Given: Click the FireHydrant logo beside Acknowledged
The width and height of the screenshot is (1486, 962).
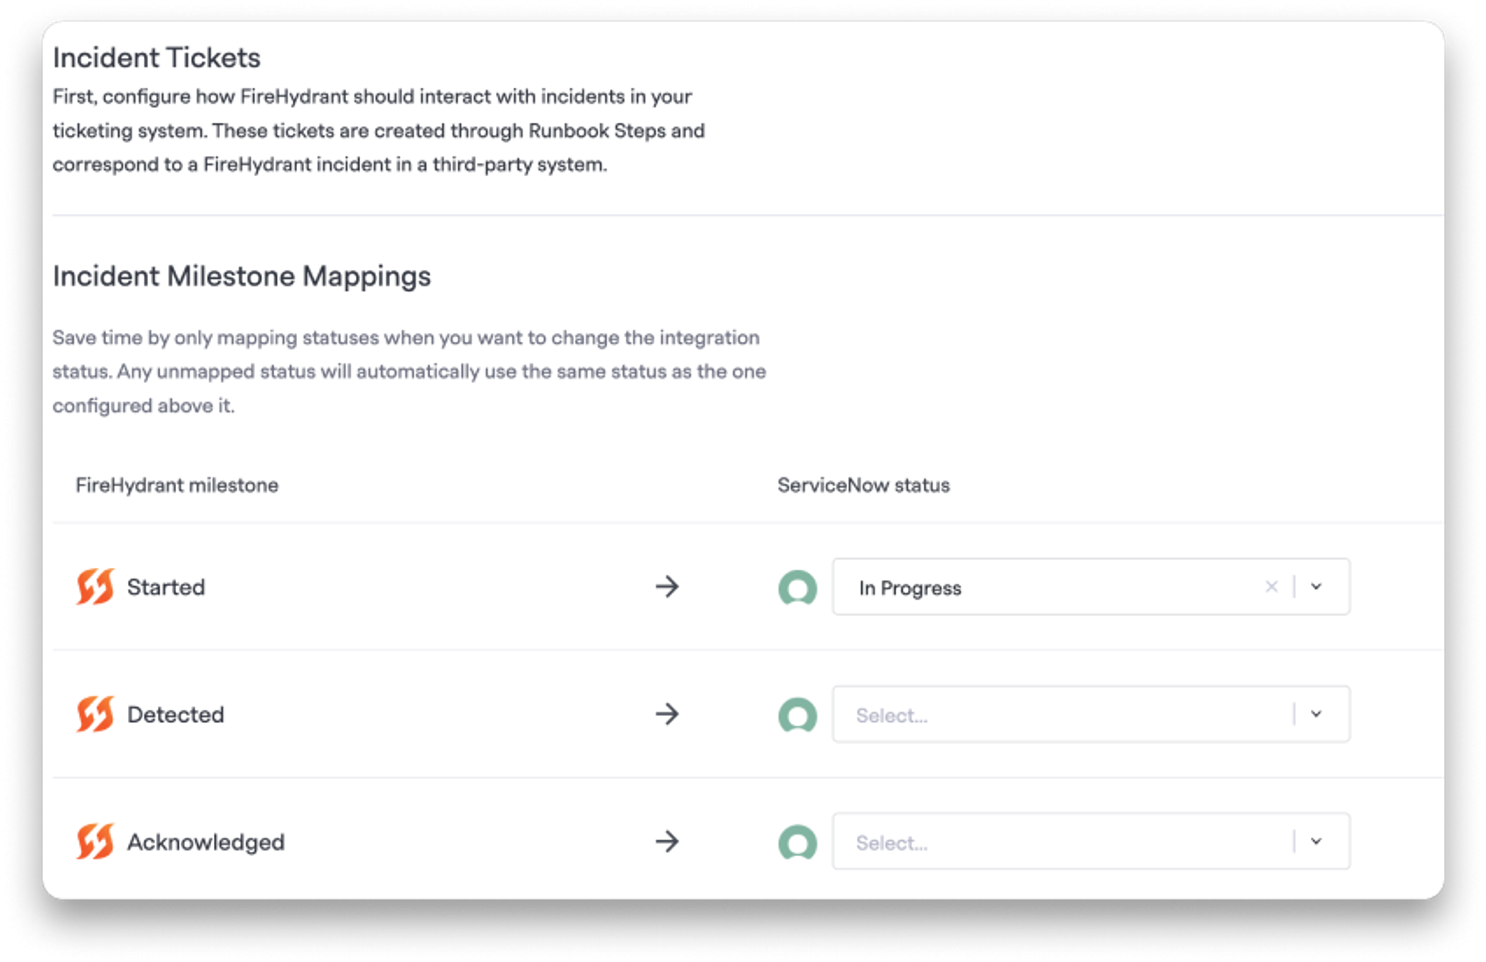Looking at the screenshot, I should [95, 842].
